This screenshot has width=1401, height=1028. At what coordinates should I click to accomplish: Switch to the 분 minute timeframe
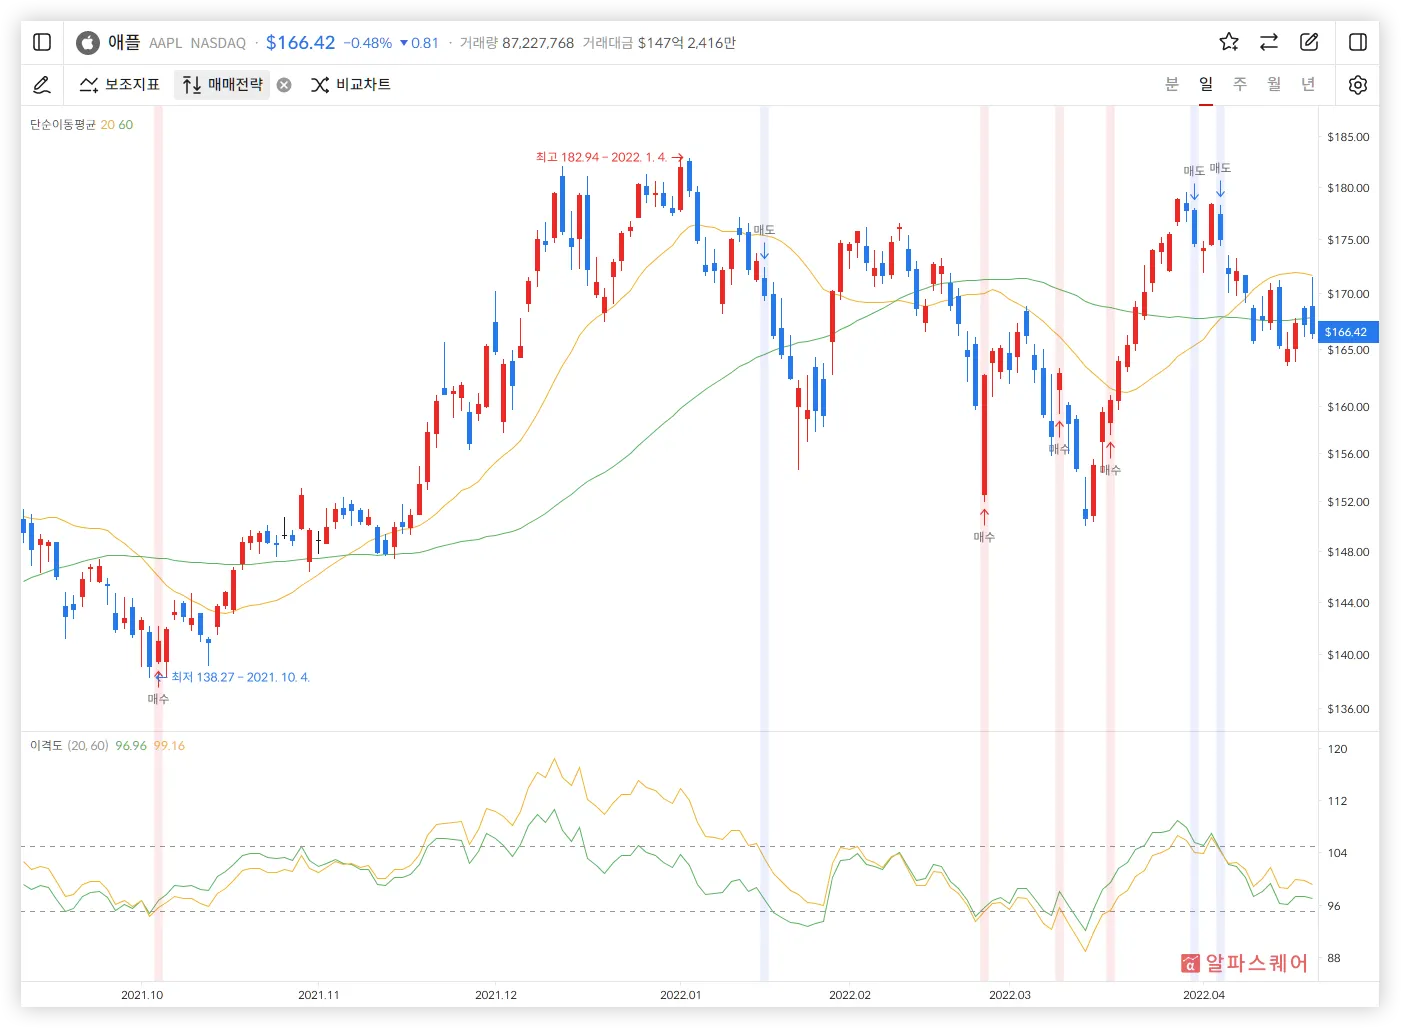(1172, 84)
